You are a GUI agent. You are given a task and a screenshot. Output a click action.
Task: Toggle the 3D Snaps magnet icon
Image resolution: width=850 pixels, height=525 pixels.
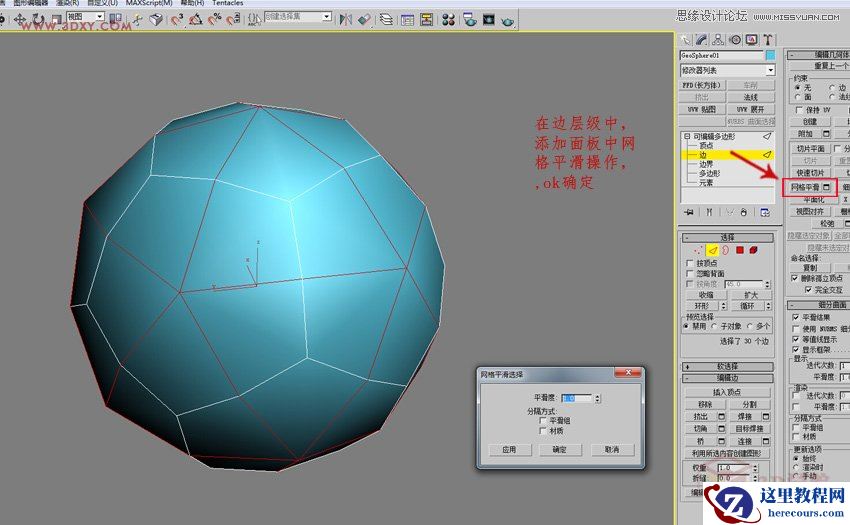click(177, 20)
